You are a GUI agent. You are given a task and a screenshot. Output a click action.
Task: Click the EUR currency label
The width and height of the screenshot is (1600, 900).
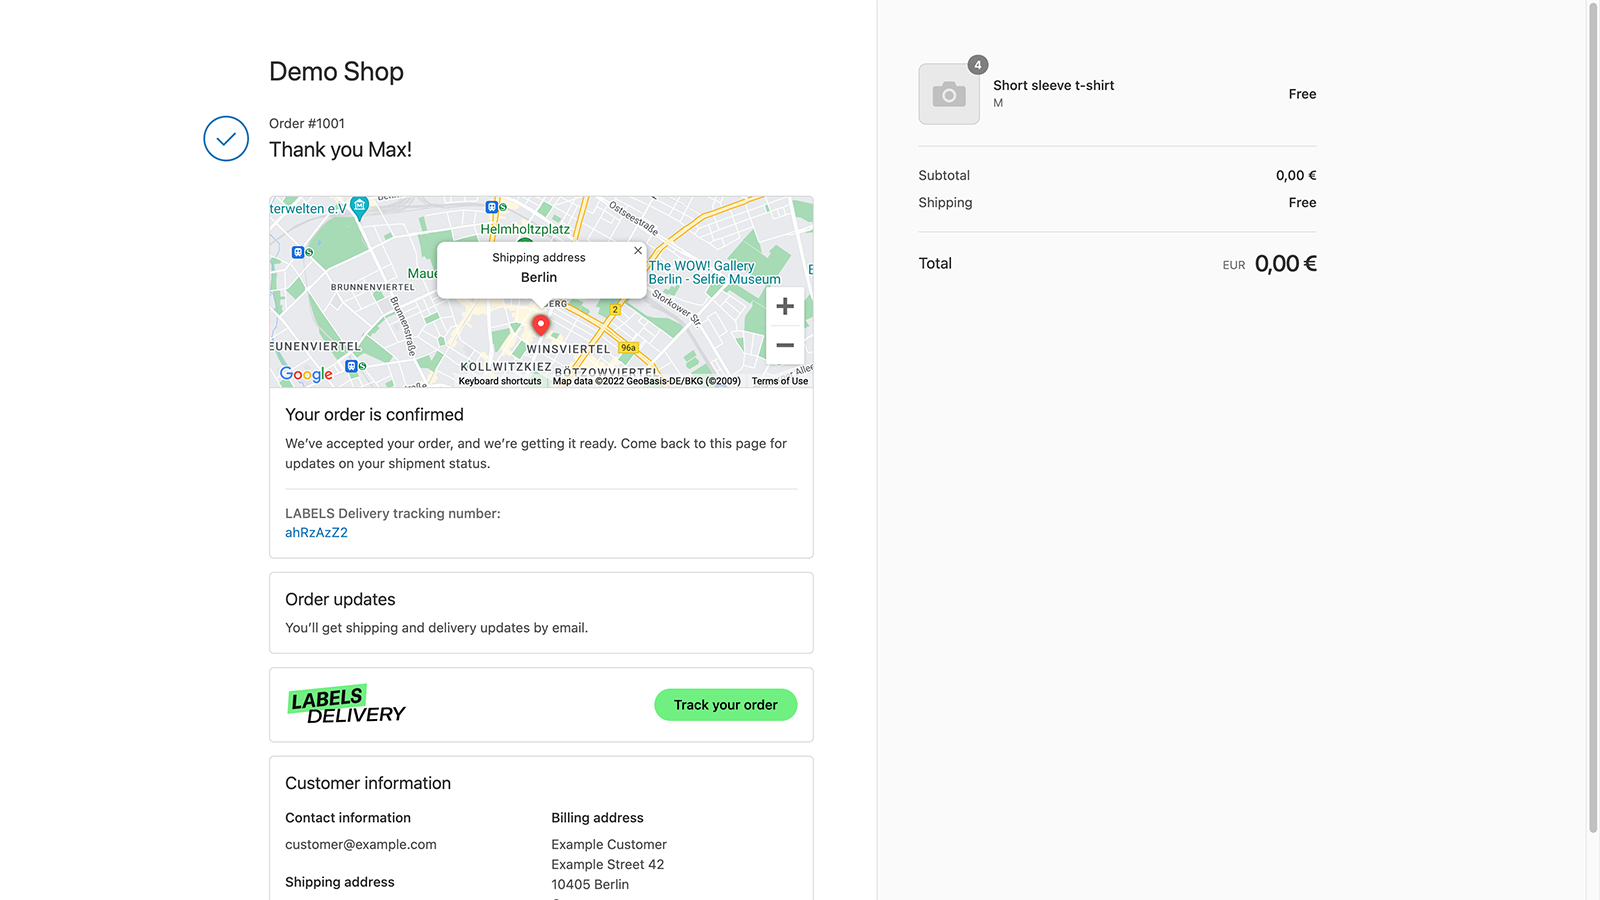1234,266
